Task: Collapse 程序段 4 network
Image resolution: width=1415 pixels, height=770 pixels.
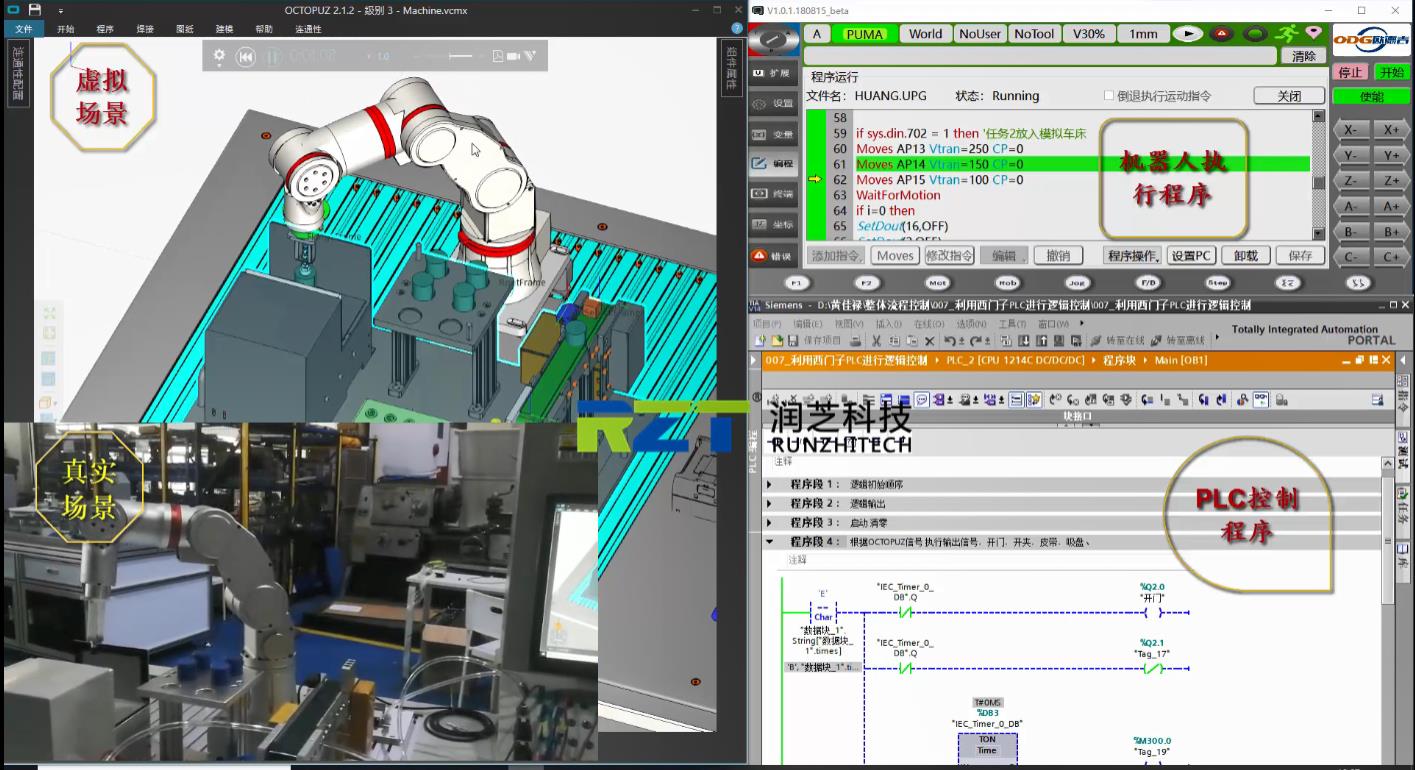Action: (769, 542)
